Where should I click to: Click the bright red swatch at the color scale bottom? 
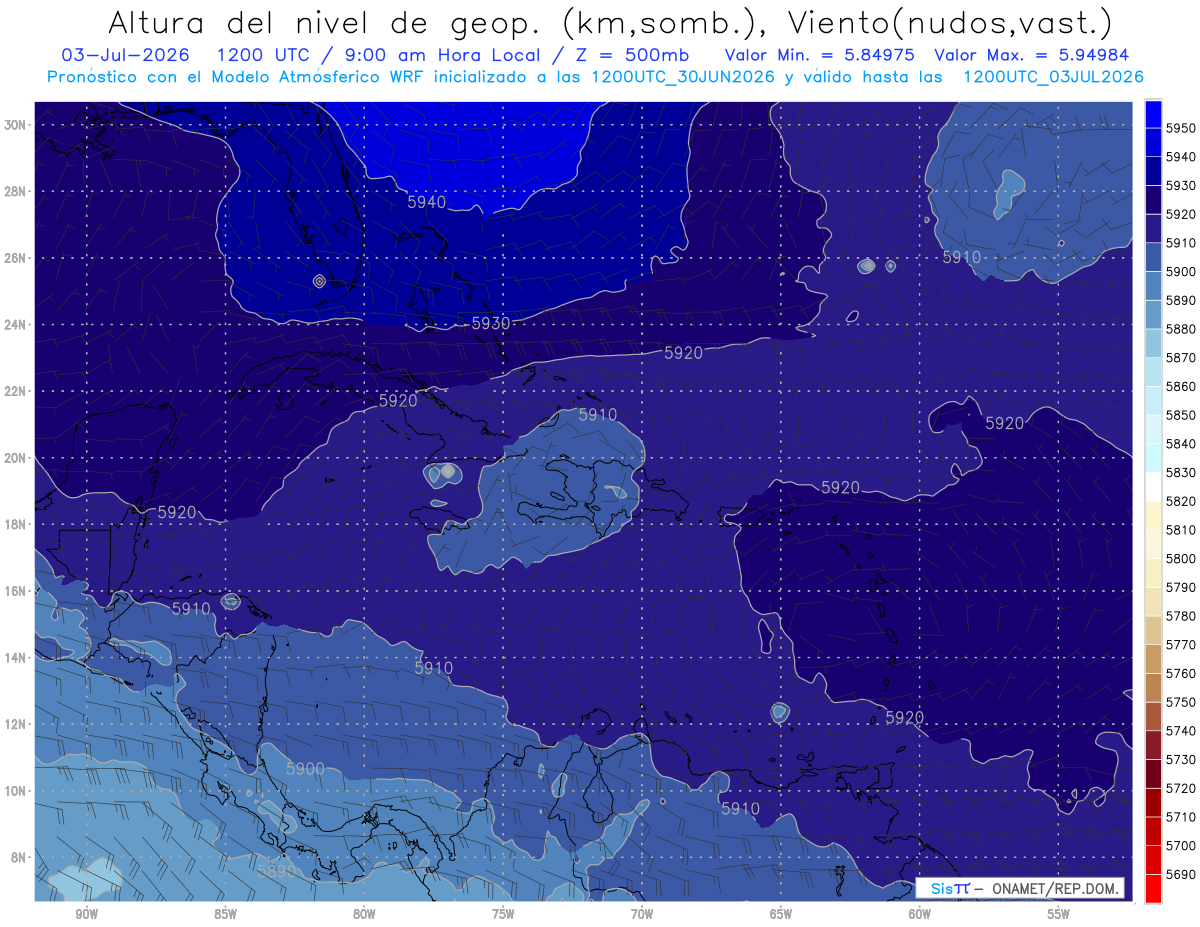click(x=1153, y=888)
